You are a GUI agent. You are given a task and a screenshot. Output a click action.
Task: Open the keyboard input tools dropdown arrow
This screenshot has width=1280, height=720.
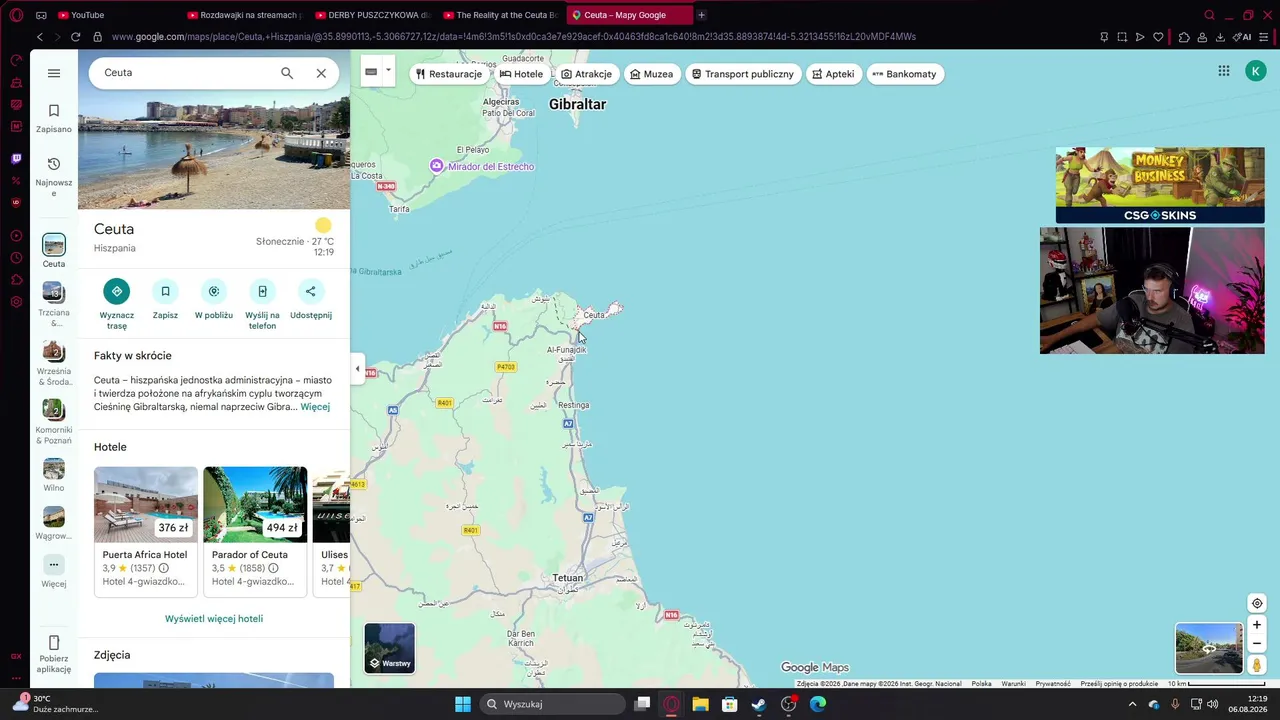(388, 71)
